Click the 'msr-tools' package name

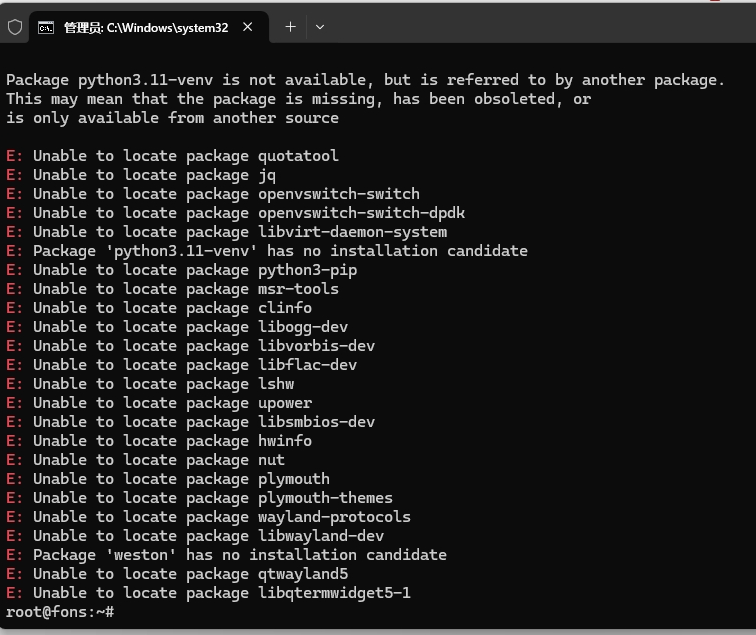coord(298,289)
